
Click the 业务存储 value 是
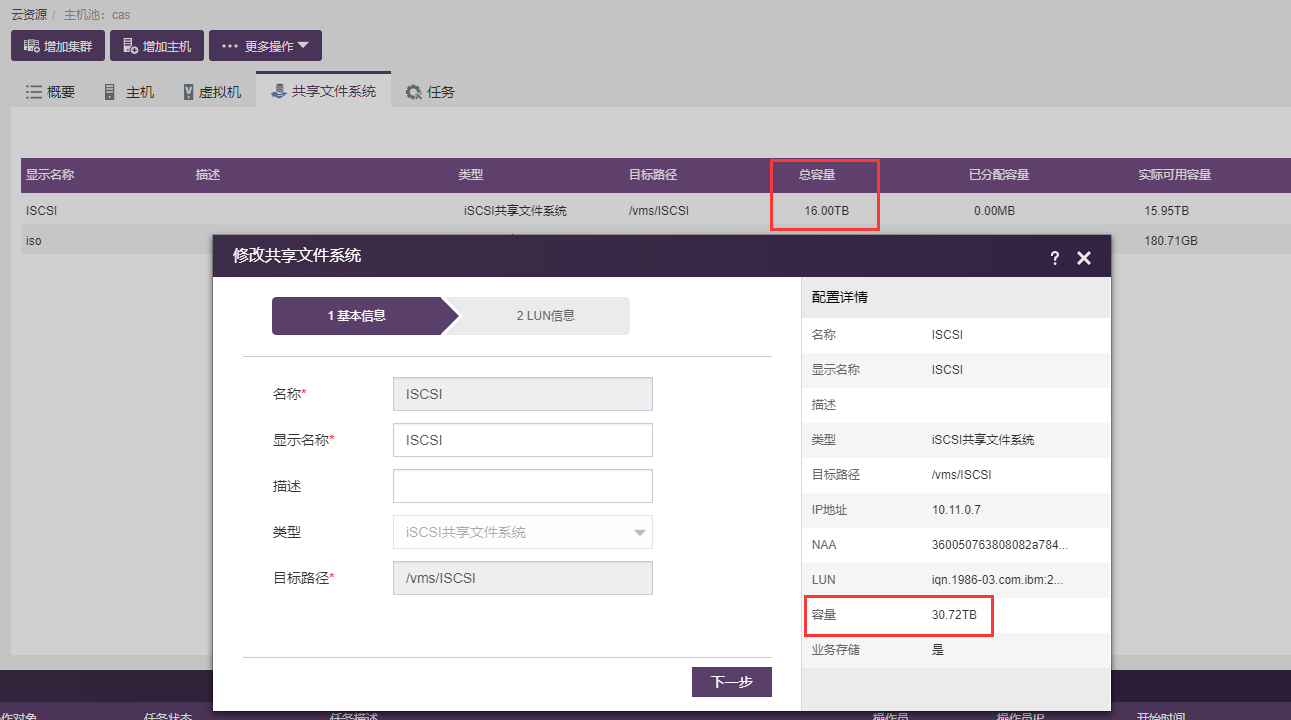(x=937, y=650)
